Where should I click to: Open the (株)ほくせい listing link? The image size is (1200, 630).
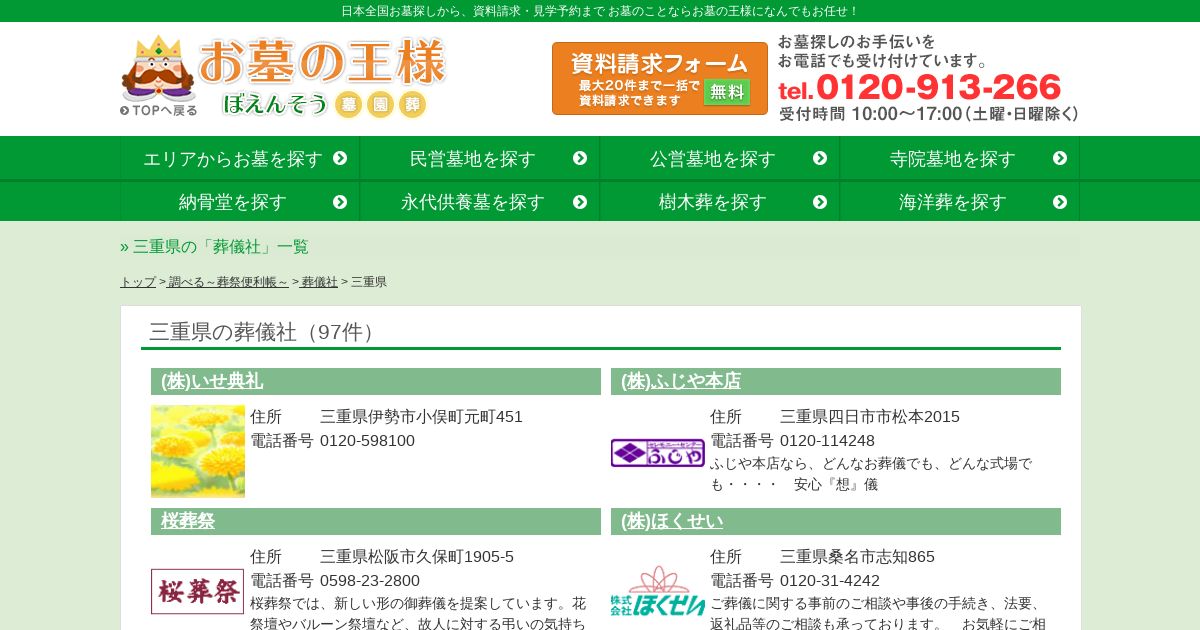tap(672, 521)
